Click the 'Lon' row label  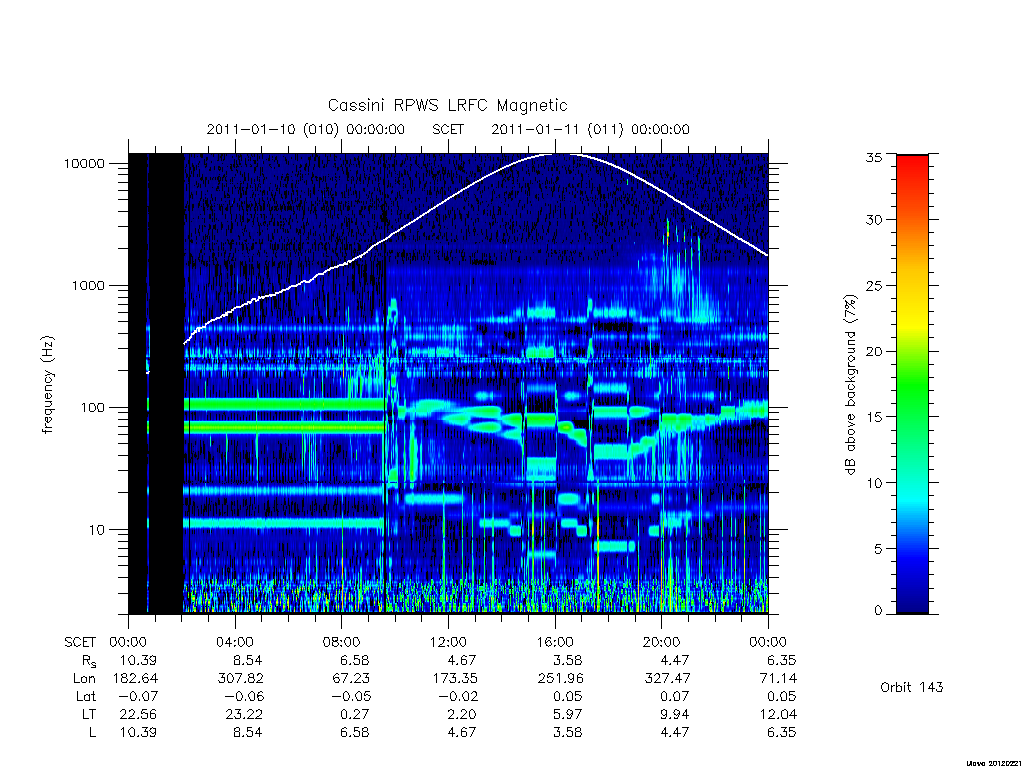(84, 679)
